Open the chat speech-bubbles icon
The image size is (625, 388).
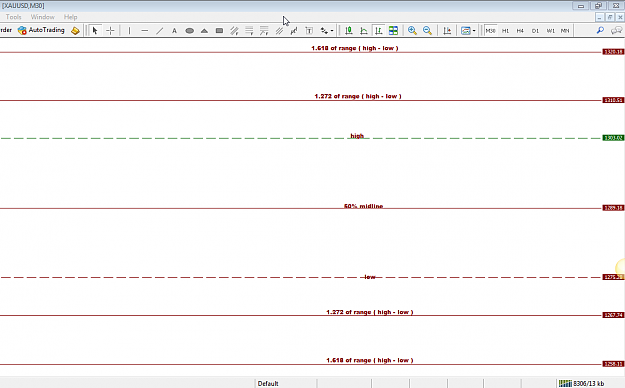click(x=616, y=30)
